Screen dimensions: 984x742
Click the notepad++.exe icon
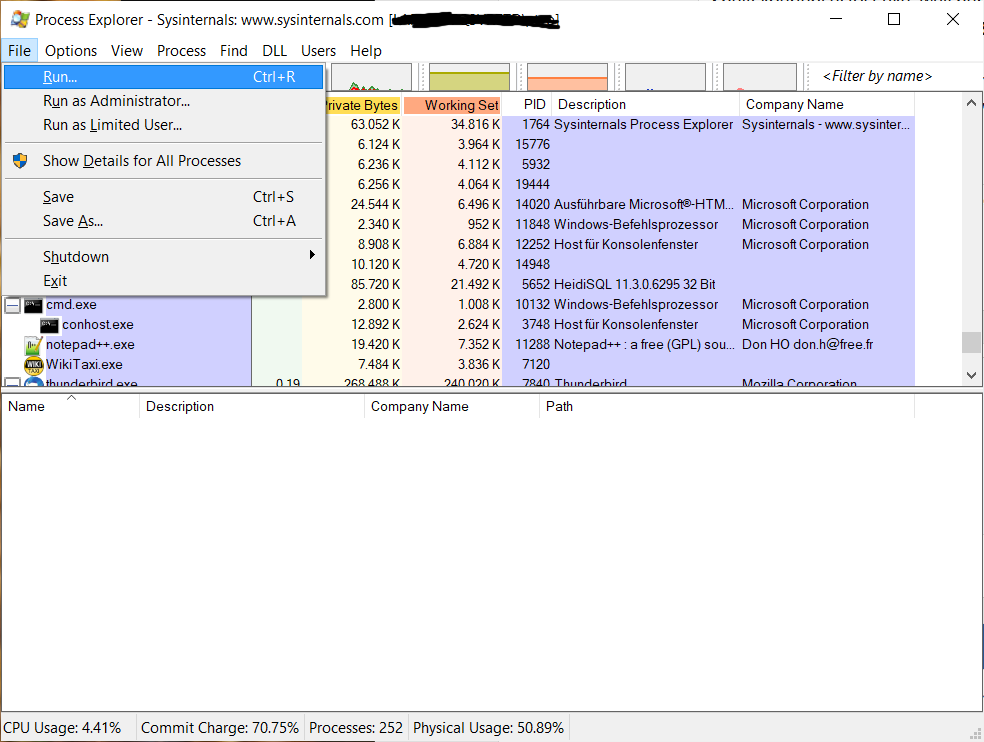pyautogui.click(x=33, y=345)
